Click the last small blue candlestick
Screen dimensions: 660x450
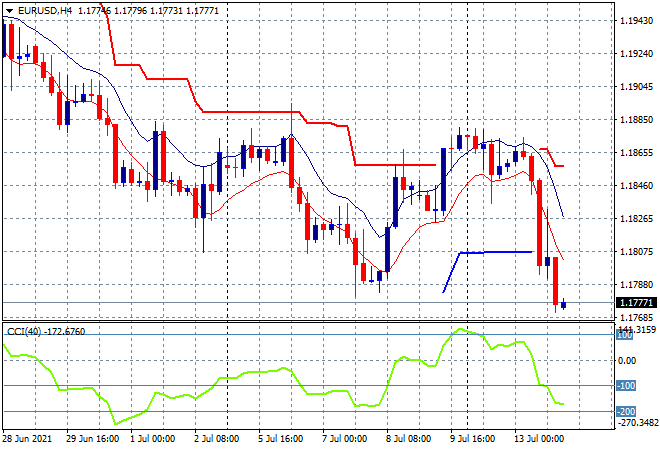click(563, 304)
